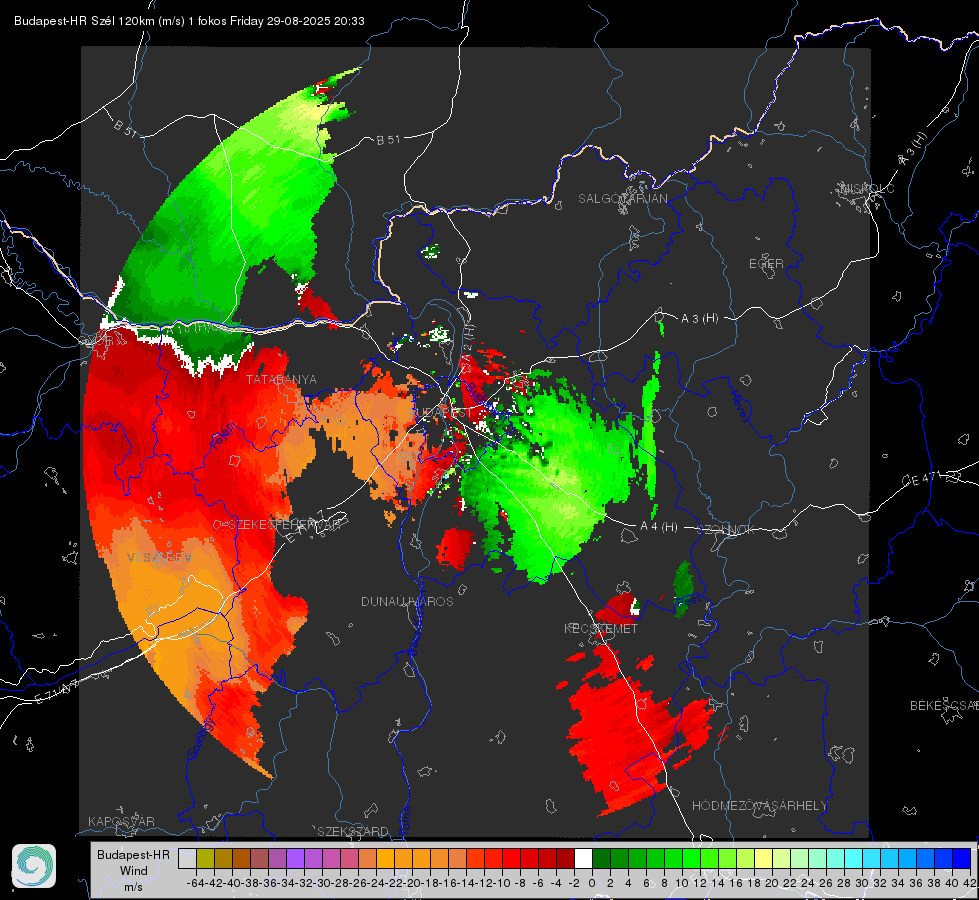
Task: Click the 20 value on legend scale
Action: [x=772, y=883]
